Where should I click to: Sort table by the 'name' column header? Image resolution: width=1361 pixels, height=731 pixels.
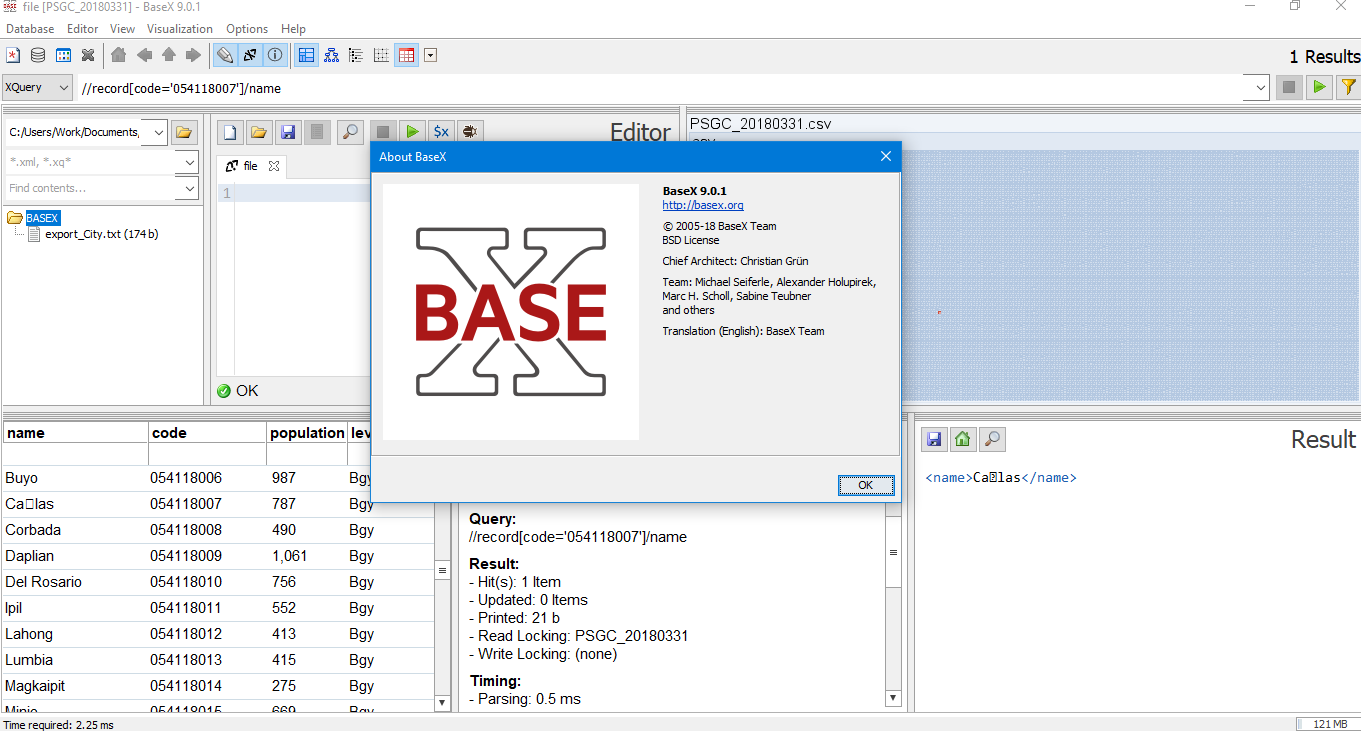click(75, 433)
